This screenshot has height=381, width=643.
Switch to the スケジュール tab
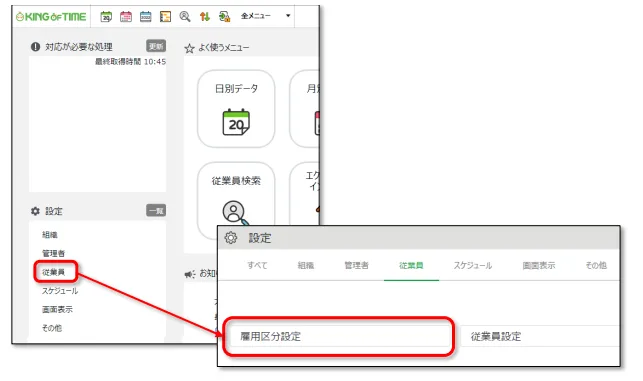coord(473,265)
